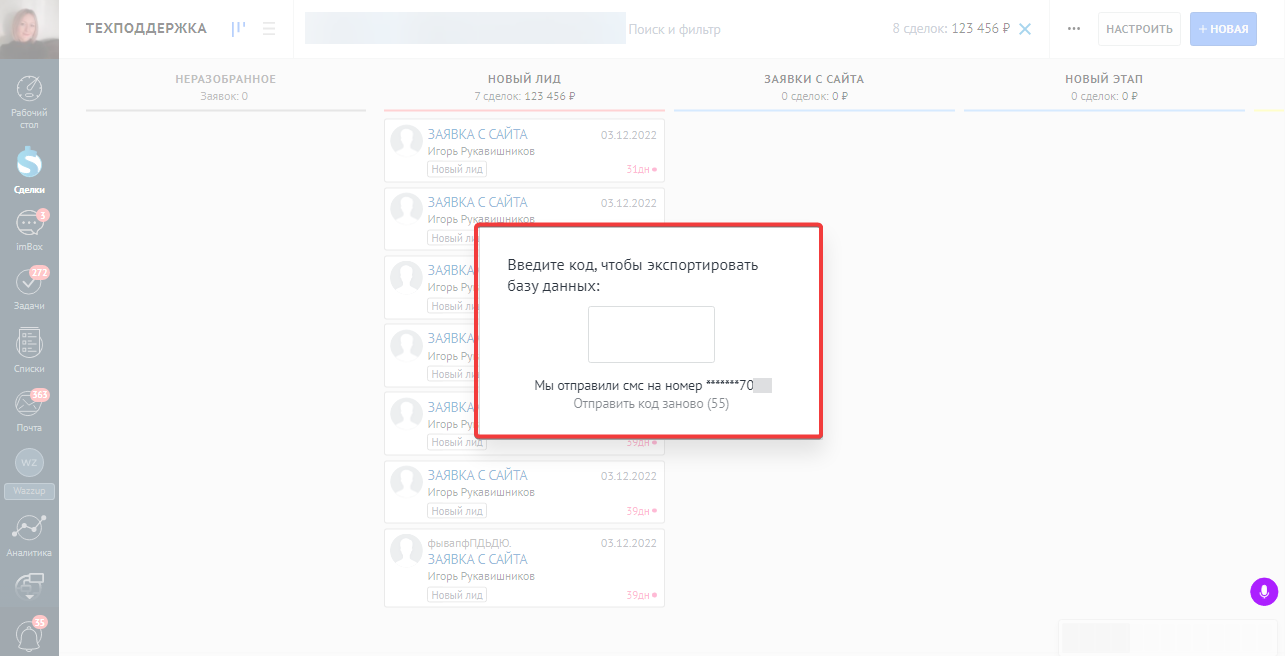Screen dimensions: 1285x656
Task: Click the + НОВАЯ deal button
Action: point(1224,29)
